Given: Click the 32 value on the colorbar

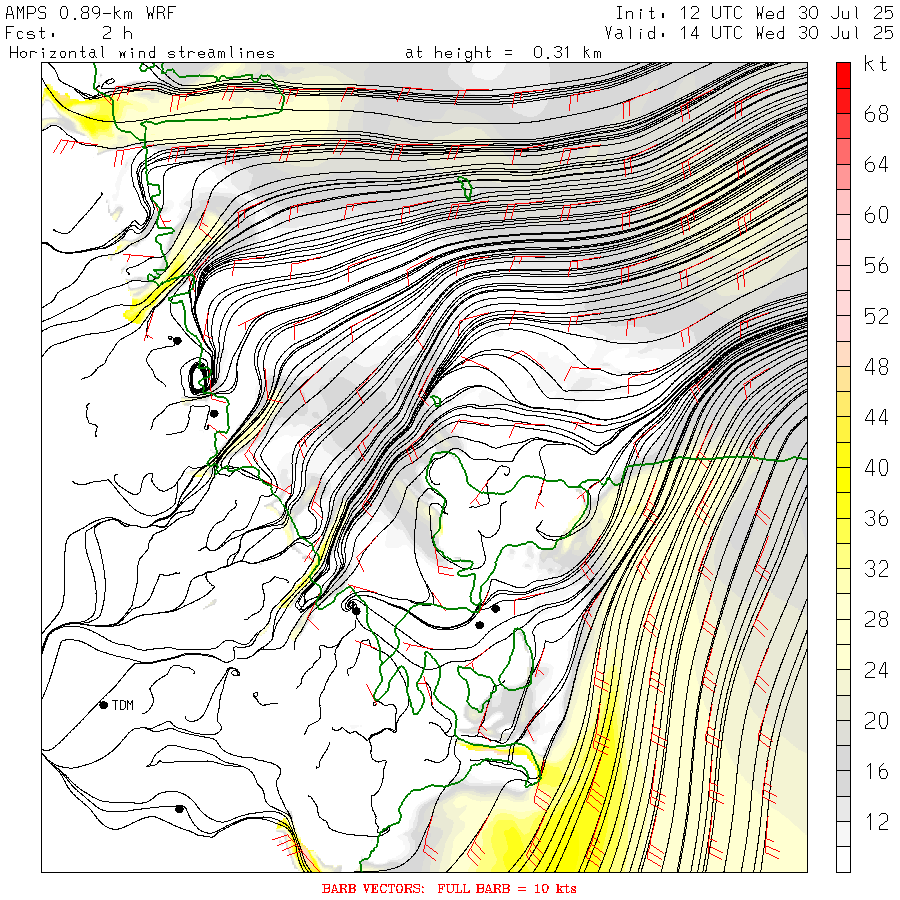Looking at the screenshot, I should [x=876, y=569].
